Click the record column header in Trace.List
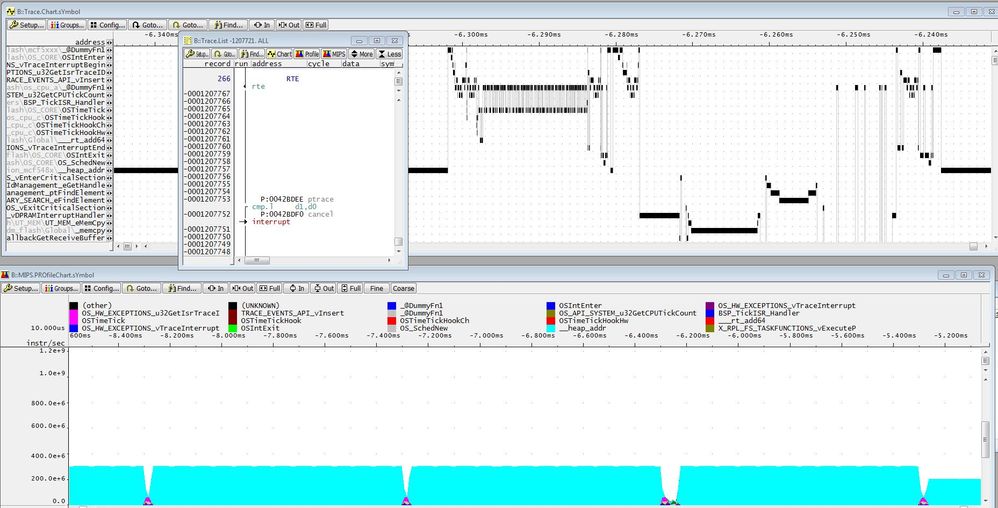The image size is (998, 508). [x=217, y=64]
